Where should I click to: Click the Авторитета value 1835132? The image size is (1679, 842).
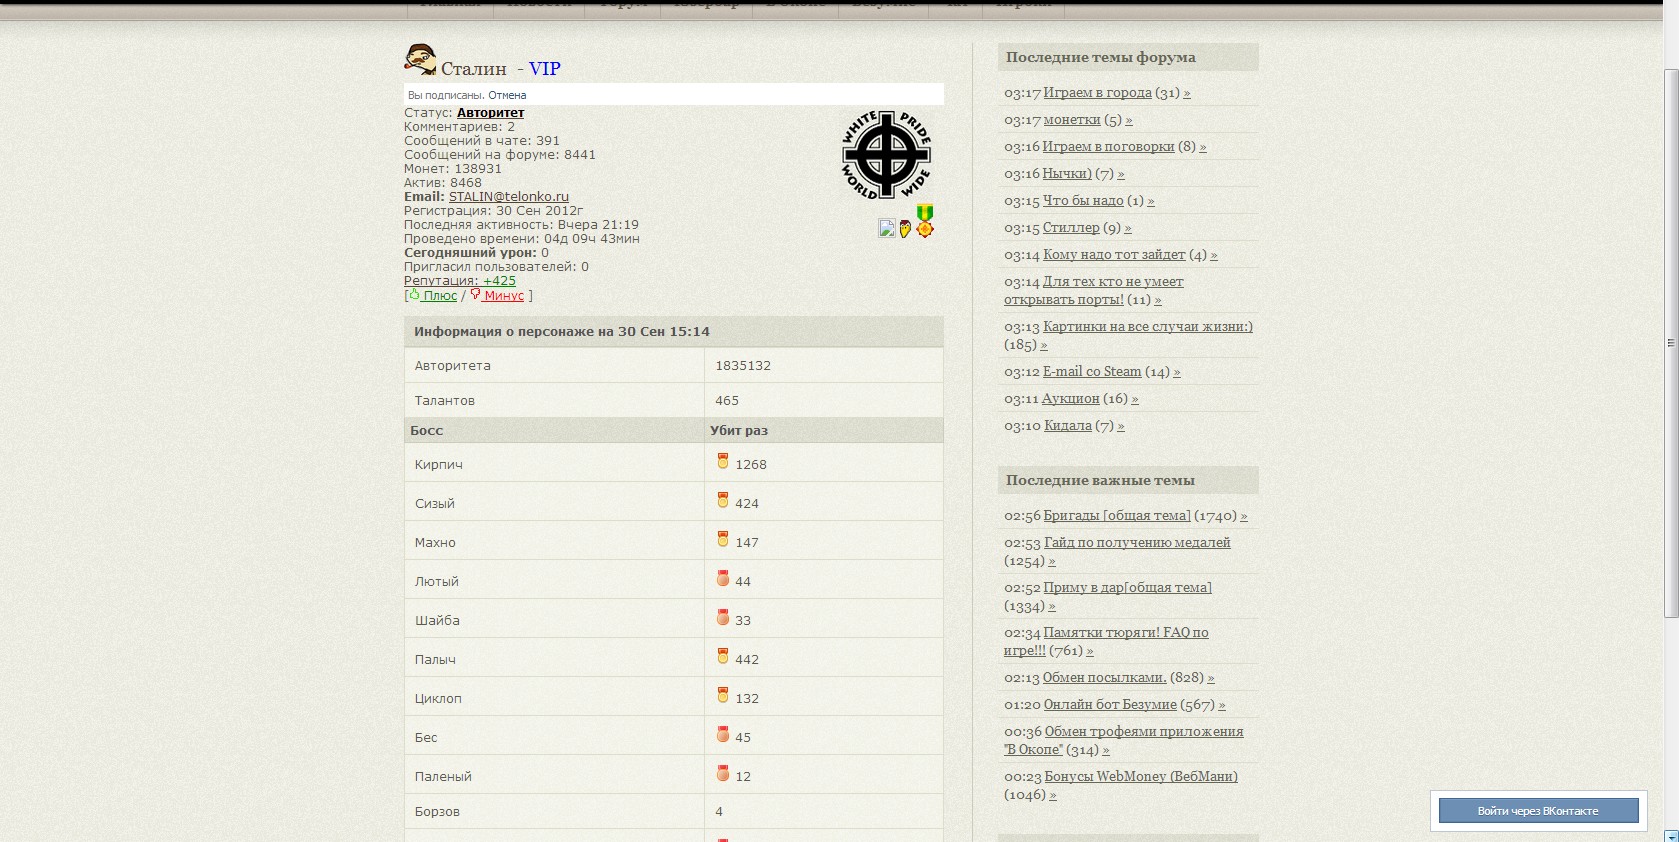[743, 365]
